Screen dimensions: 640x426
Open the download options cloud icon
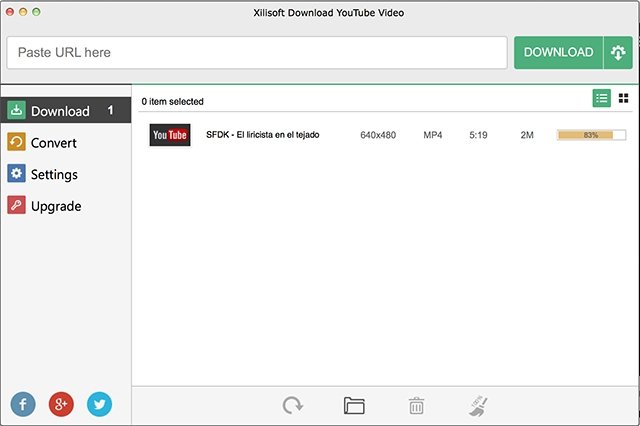[x=618, y=53]
